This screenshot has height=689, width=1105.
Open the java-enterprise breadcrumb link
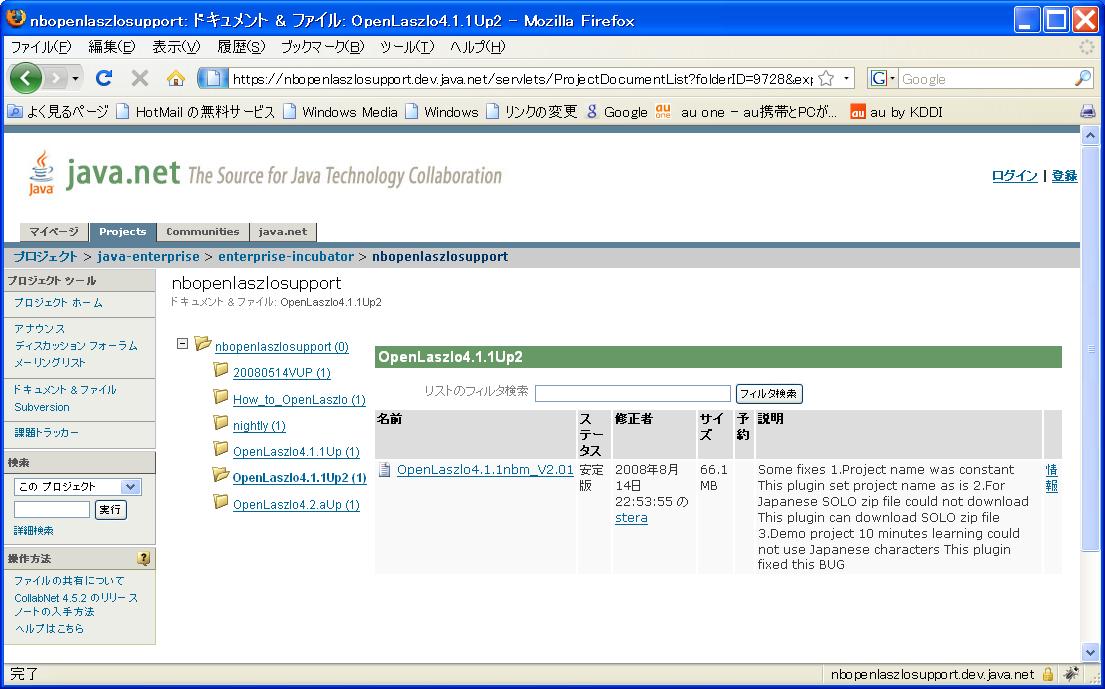click(x=148, y=256)
